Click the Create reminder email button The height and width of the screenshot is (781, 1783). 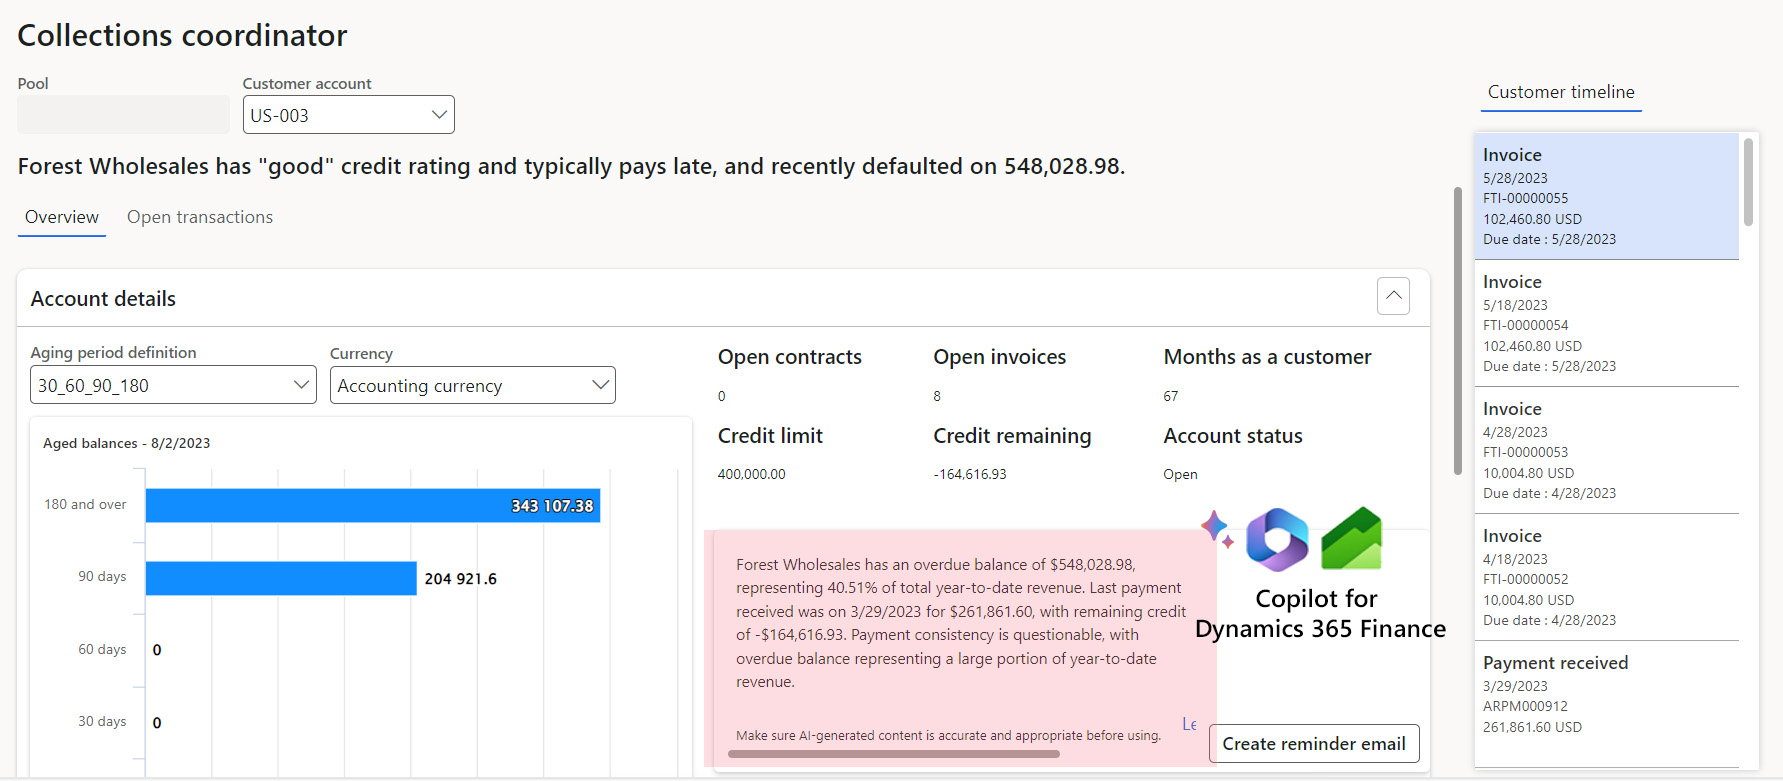click(x=1314, y=744)
